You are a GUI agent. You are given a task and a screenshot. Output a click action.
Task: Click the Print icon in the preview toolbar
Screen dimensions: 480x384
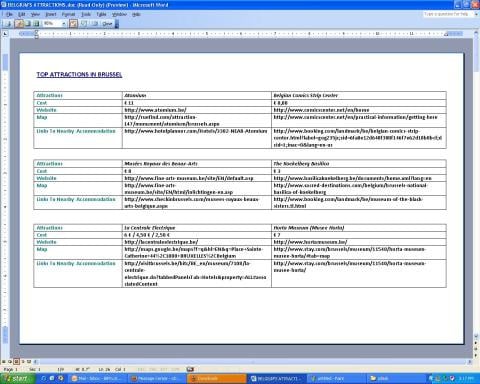9,24
